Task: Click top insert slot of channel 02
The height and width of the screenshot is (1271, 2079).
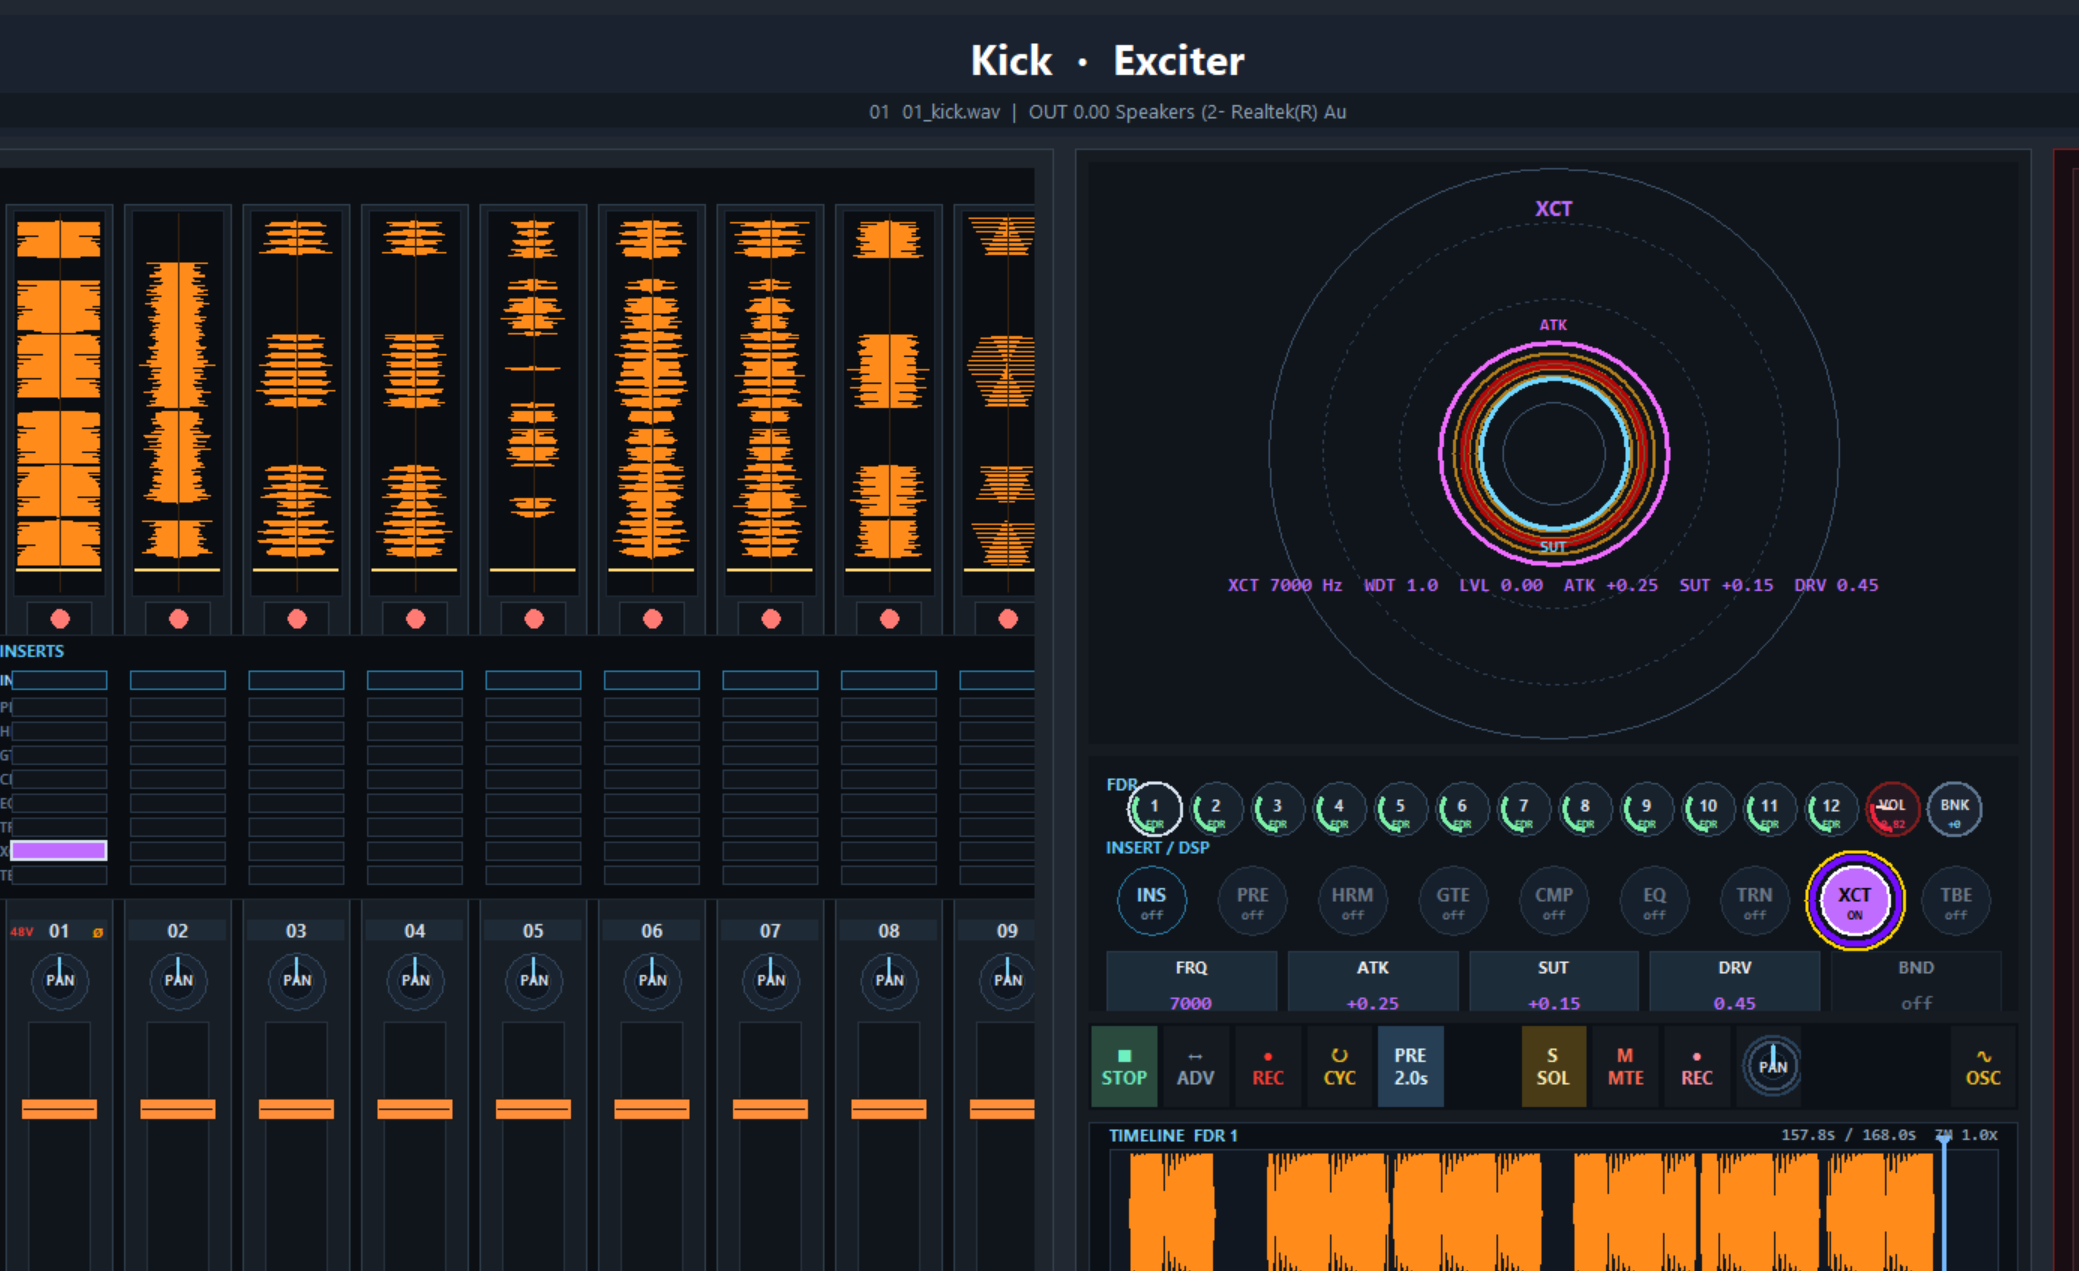Action: tap(178, 681)
